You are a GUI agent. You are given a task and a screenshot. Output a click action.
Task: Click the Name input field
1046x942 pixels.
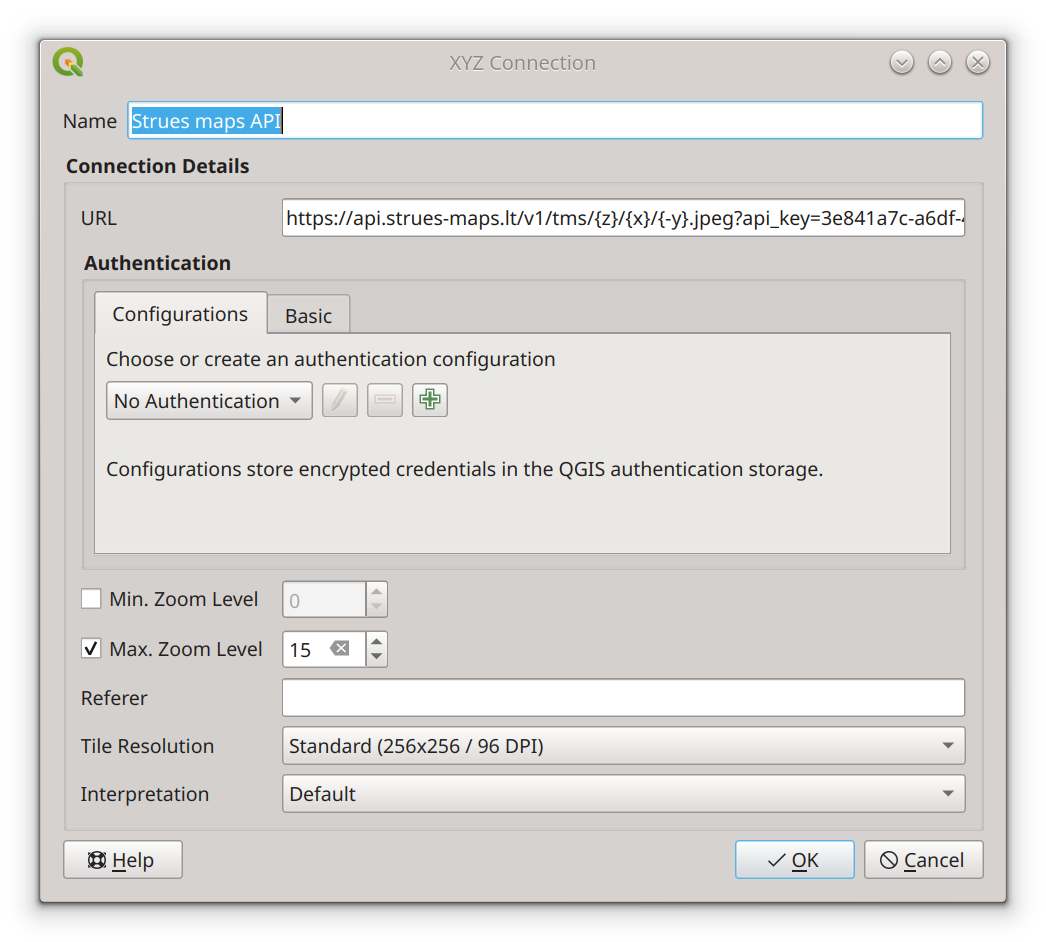point(555,121)
